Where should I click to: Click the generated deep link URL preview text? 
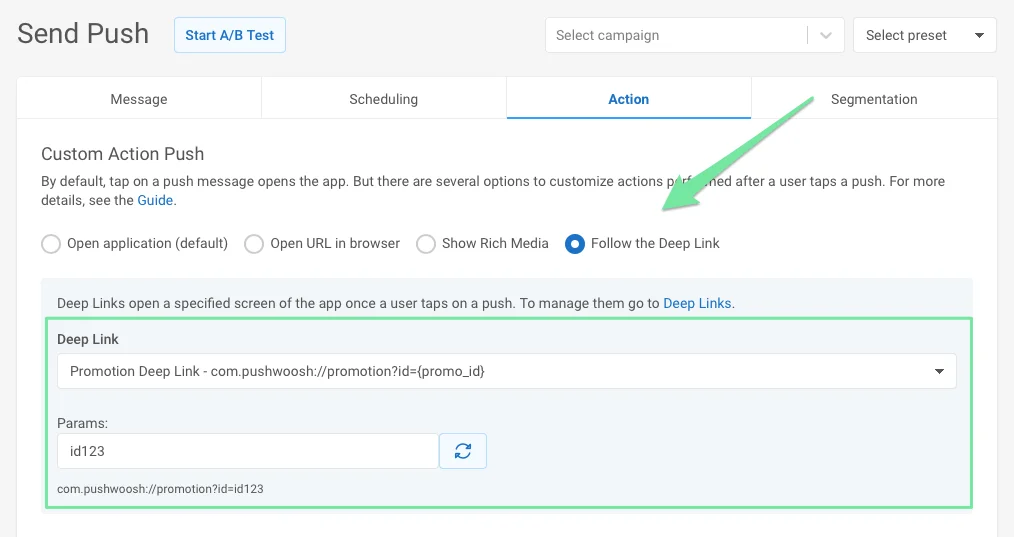click(160, 489)
